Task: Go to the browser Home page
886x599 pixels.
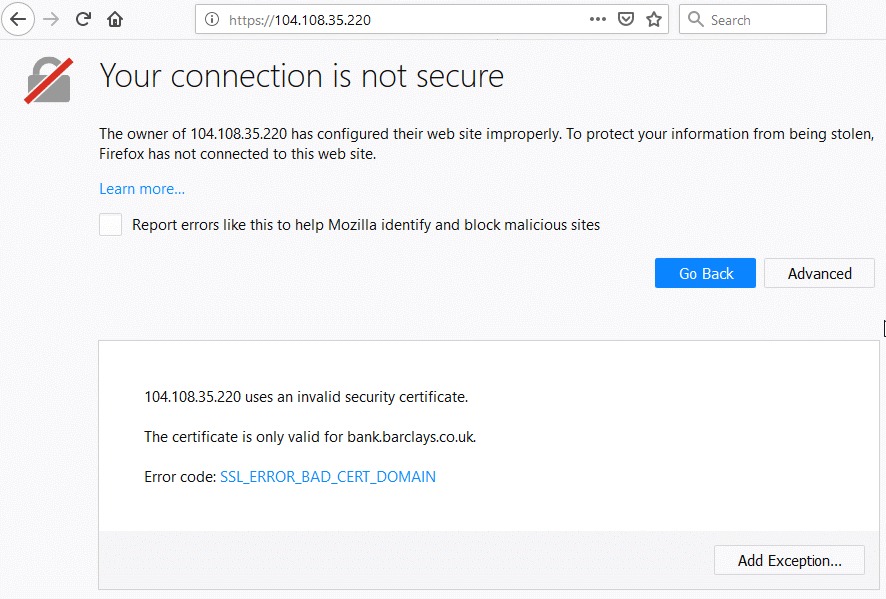Action: [x=115, y=19]
